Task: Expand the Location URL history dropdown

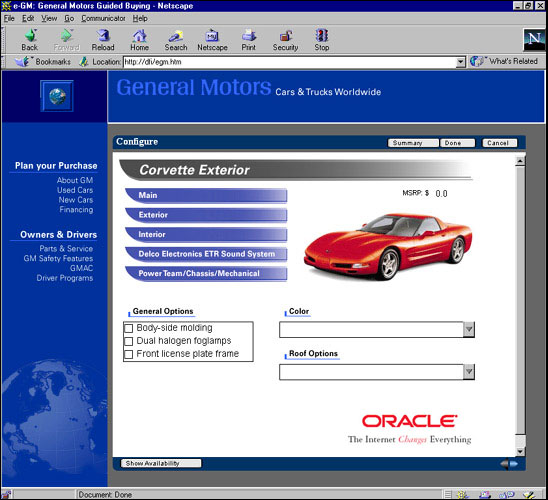Action: [461, 62]
